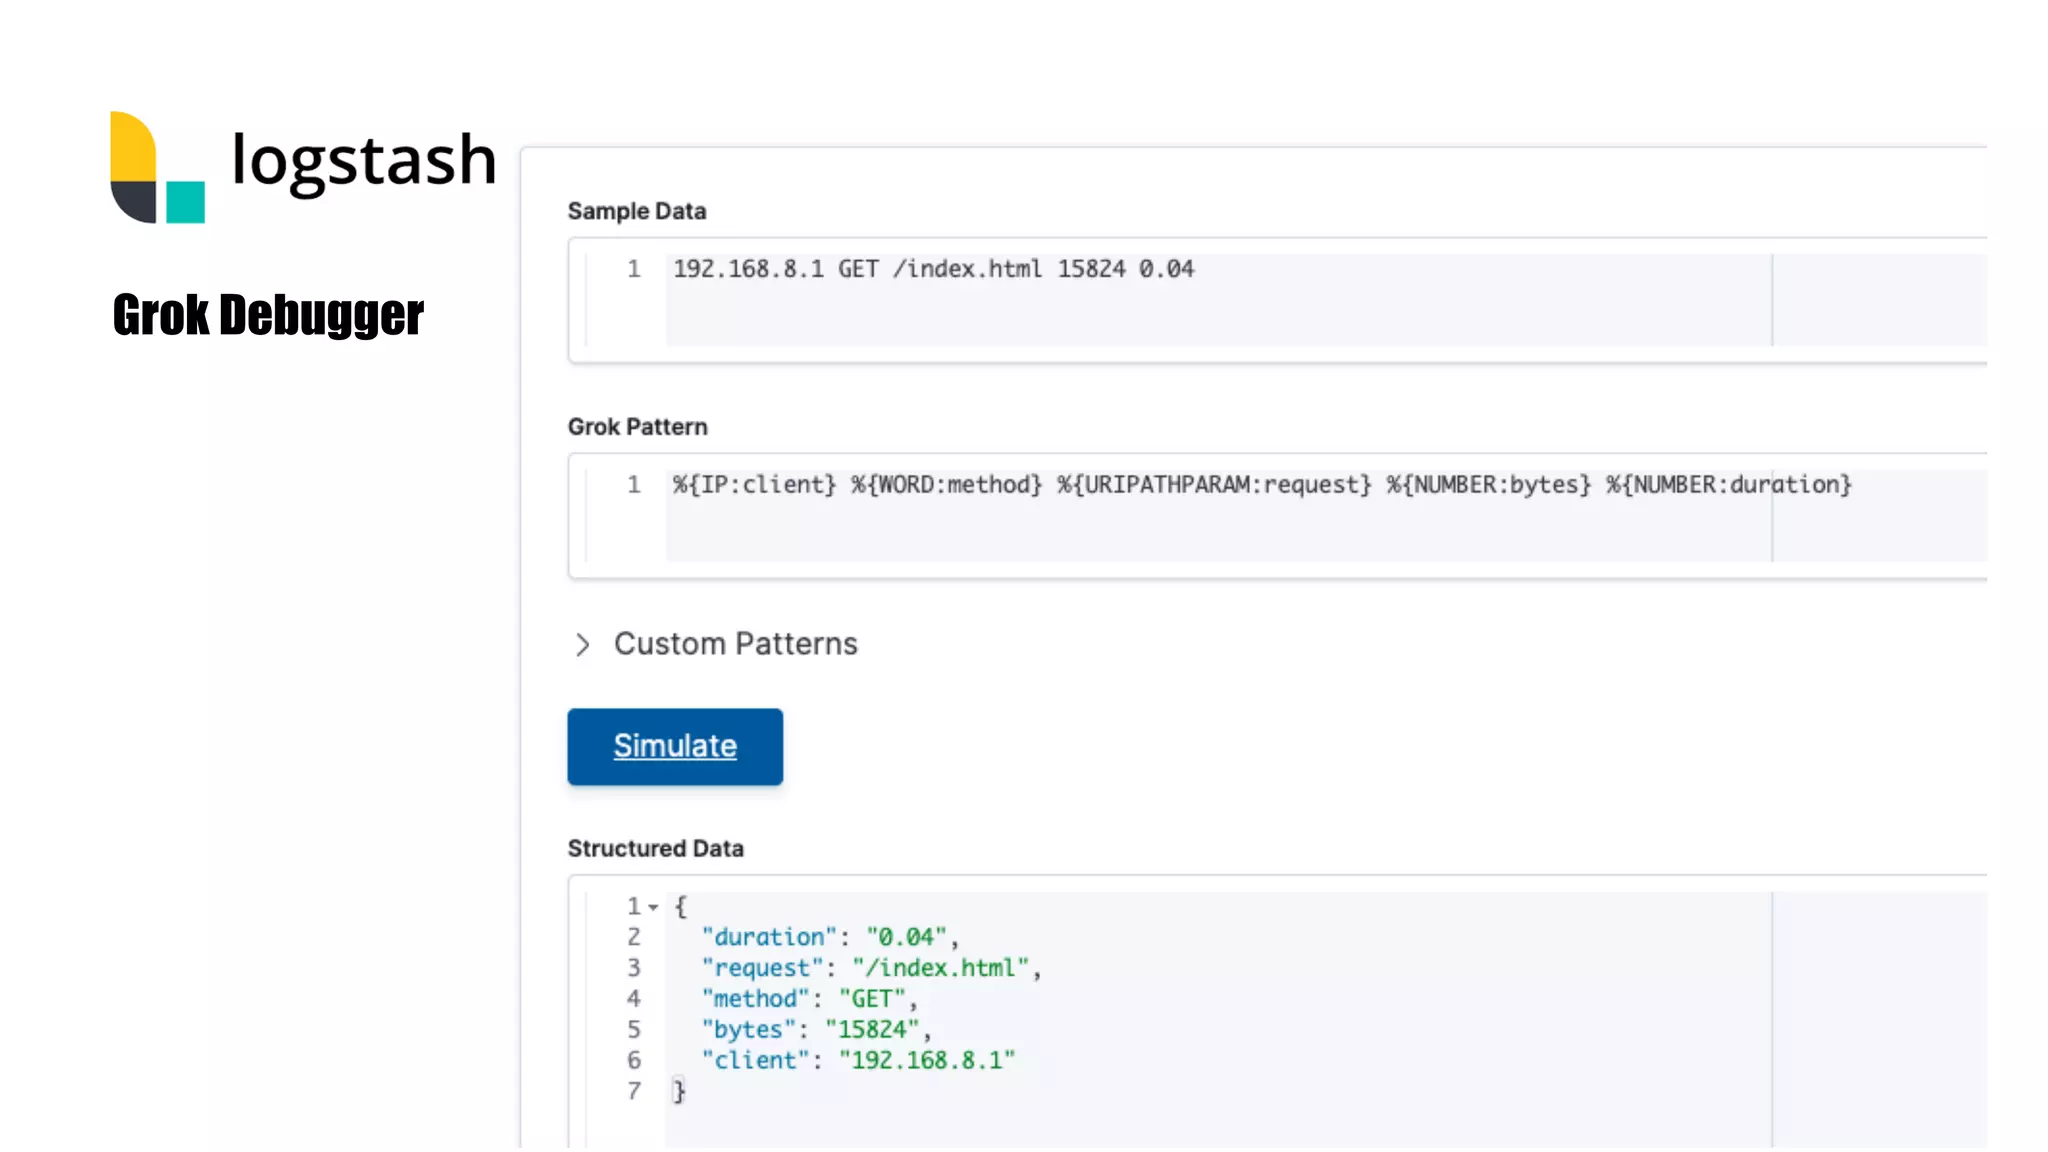
Task: Click the Sample Data label
Action: tap(637, 211)
